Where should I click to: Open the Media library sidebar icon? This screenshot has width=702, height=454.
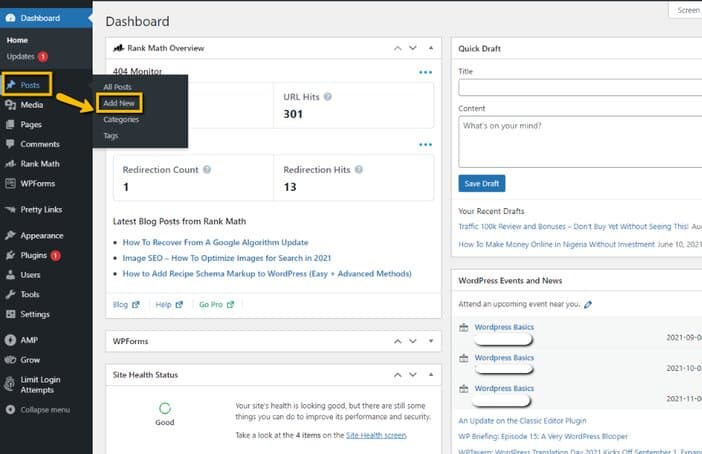[x=10, y=105]
